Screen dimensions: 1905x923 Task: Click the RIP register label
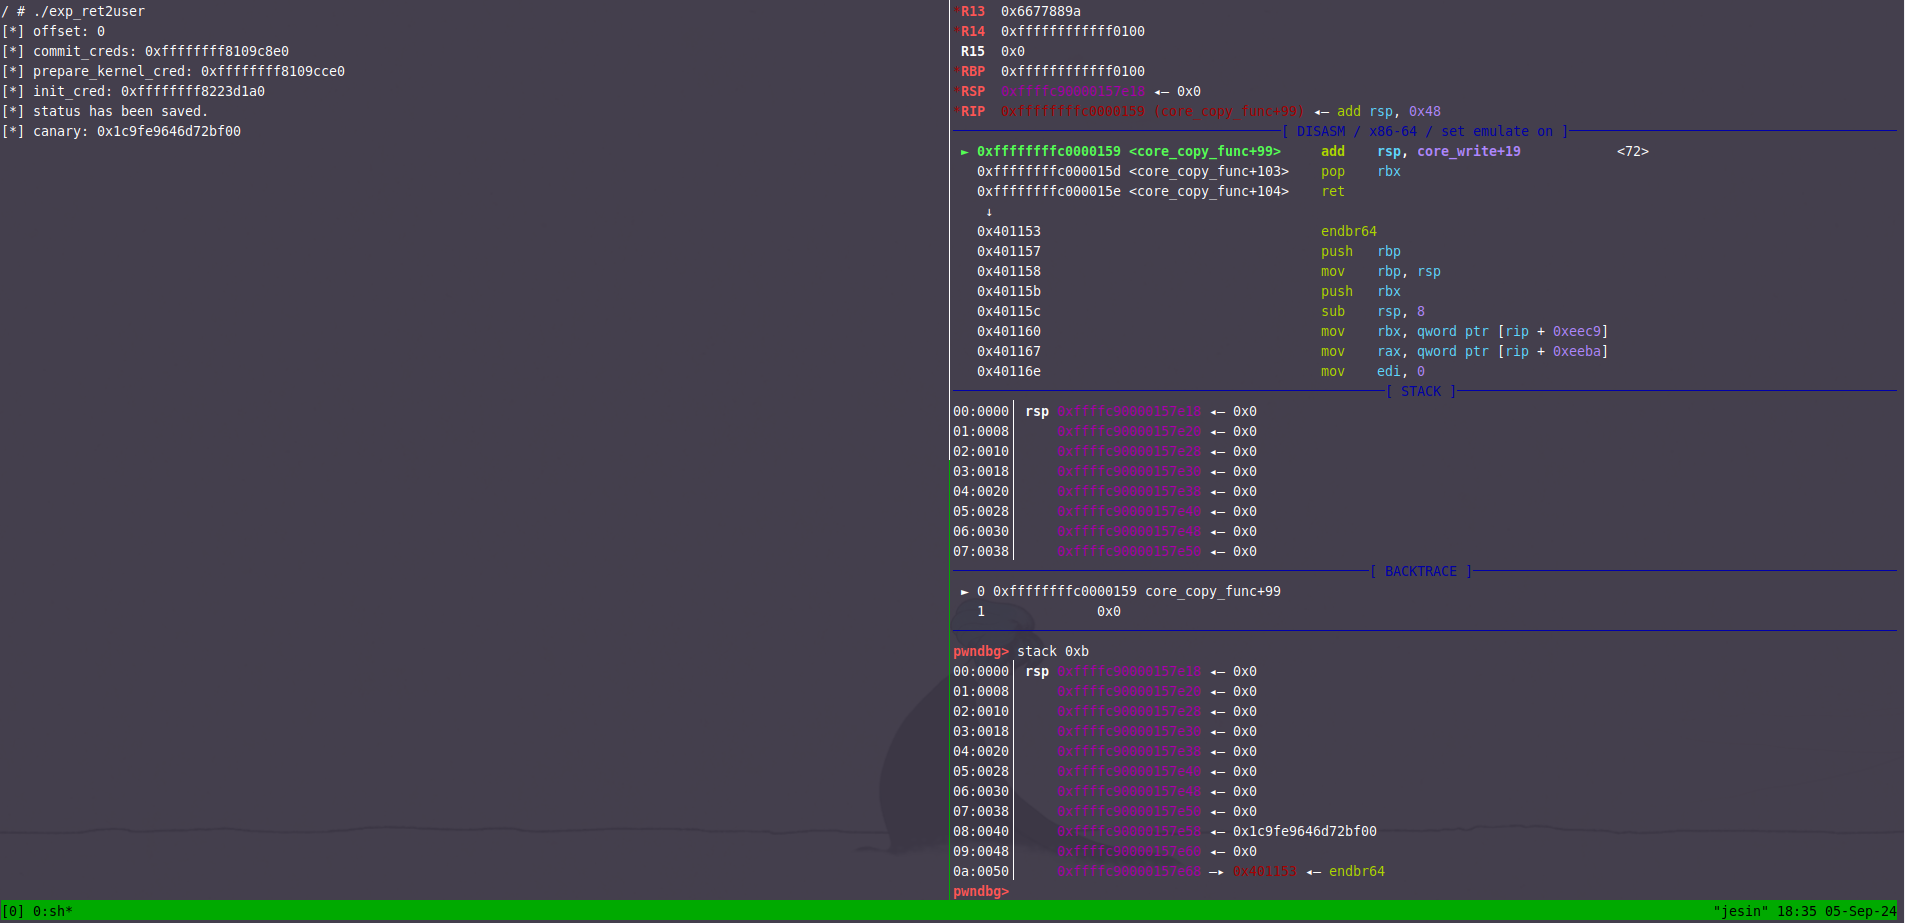(972, 111)
